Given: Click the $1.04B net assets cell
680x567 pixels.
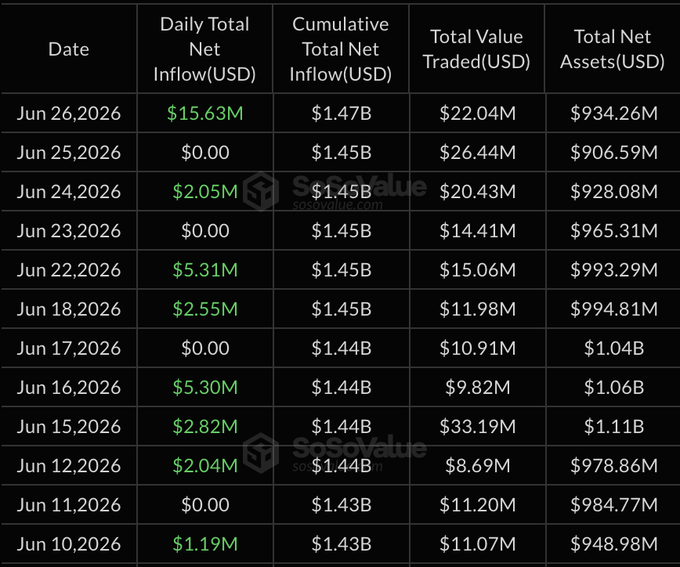Looking at the screenshot, I should (614, 348).
